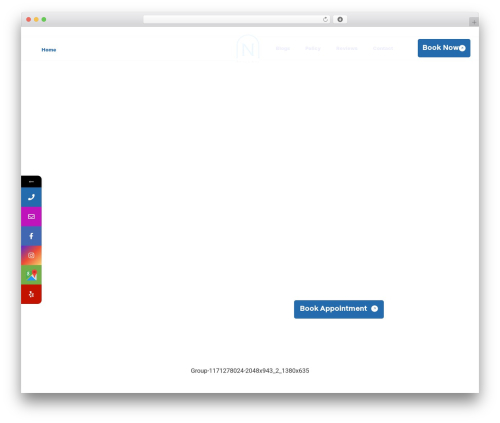The image size is (500, 423).
Task: Open a new tab with the plus button
Action: [474, 22]
